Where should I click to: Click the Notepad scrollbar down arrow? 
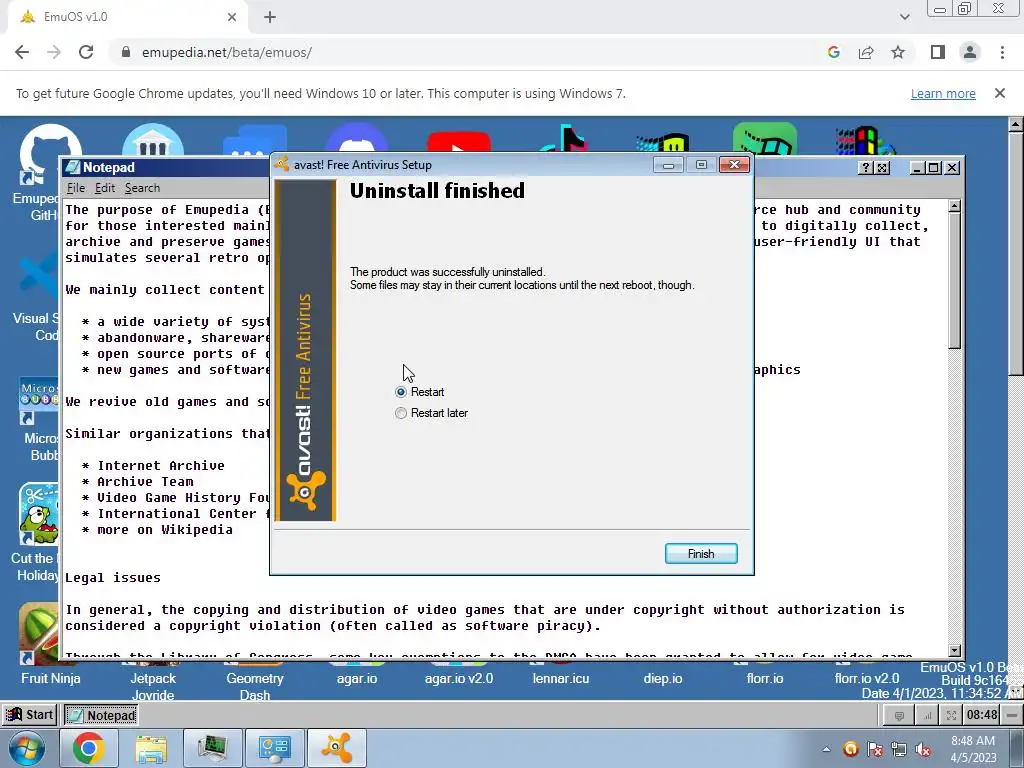coord(954,650)
